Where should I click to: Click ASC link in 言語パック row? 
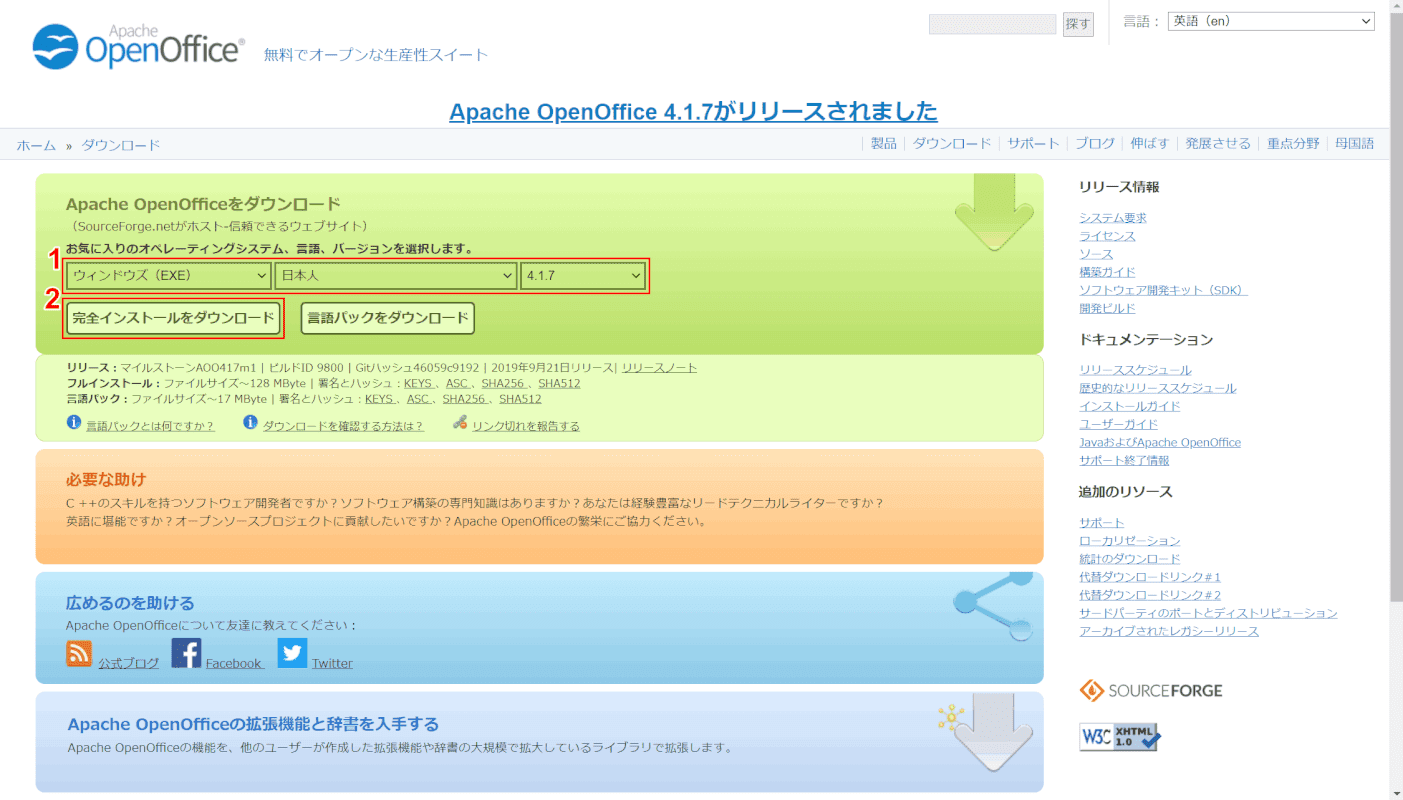(419, 398)
